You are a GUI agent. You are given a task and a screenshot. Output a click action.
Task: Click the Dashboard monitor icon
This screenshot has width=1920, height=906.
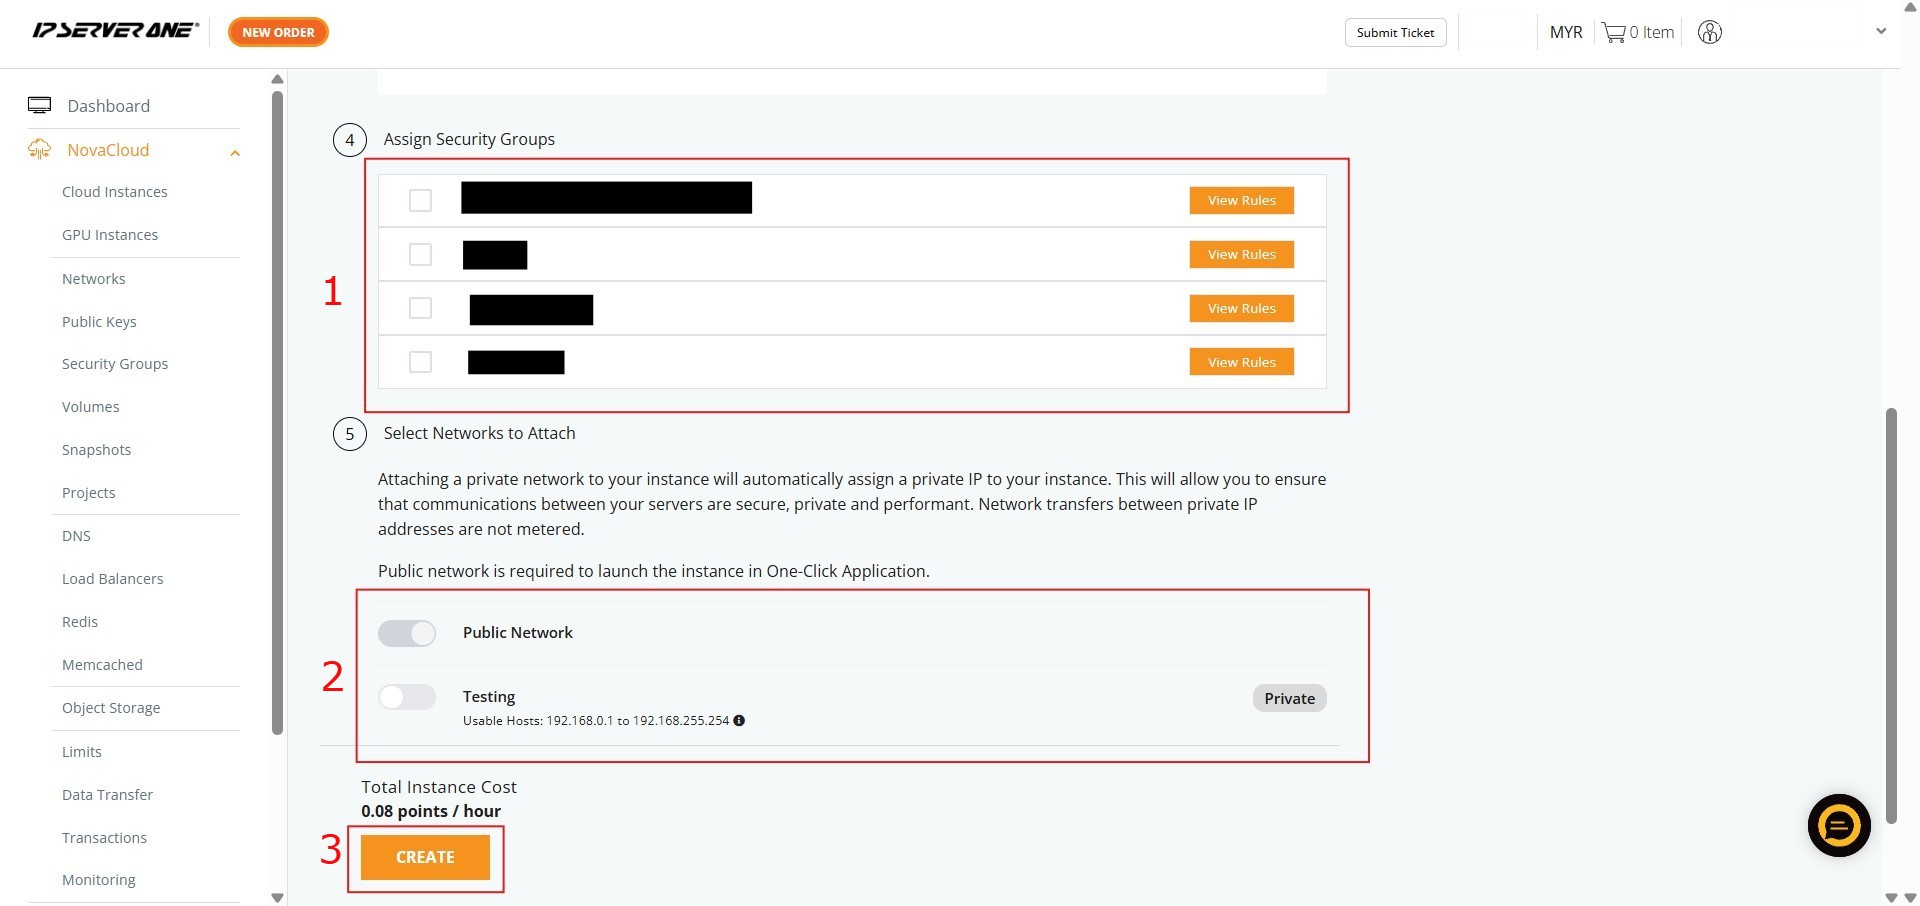point(40,105)
